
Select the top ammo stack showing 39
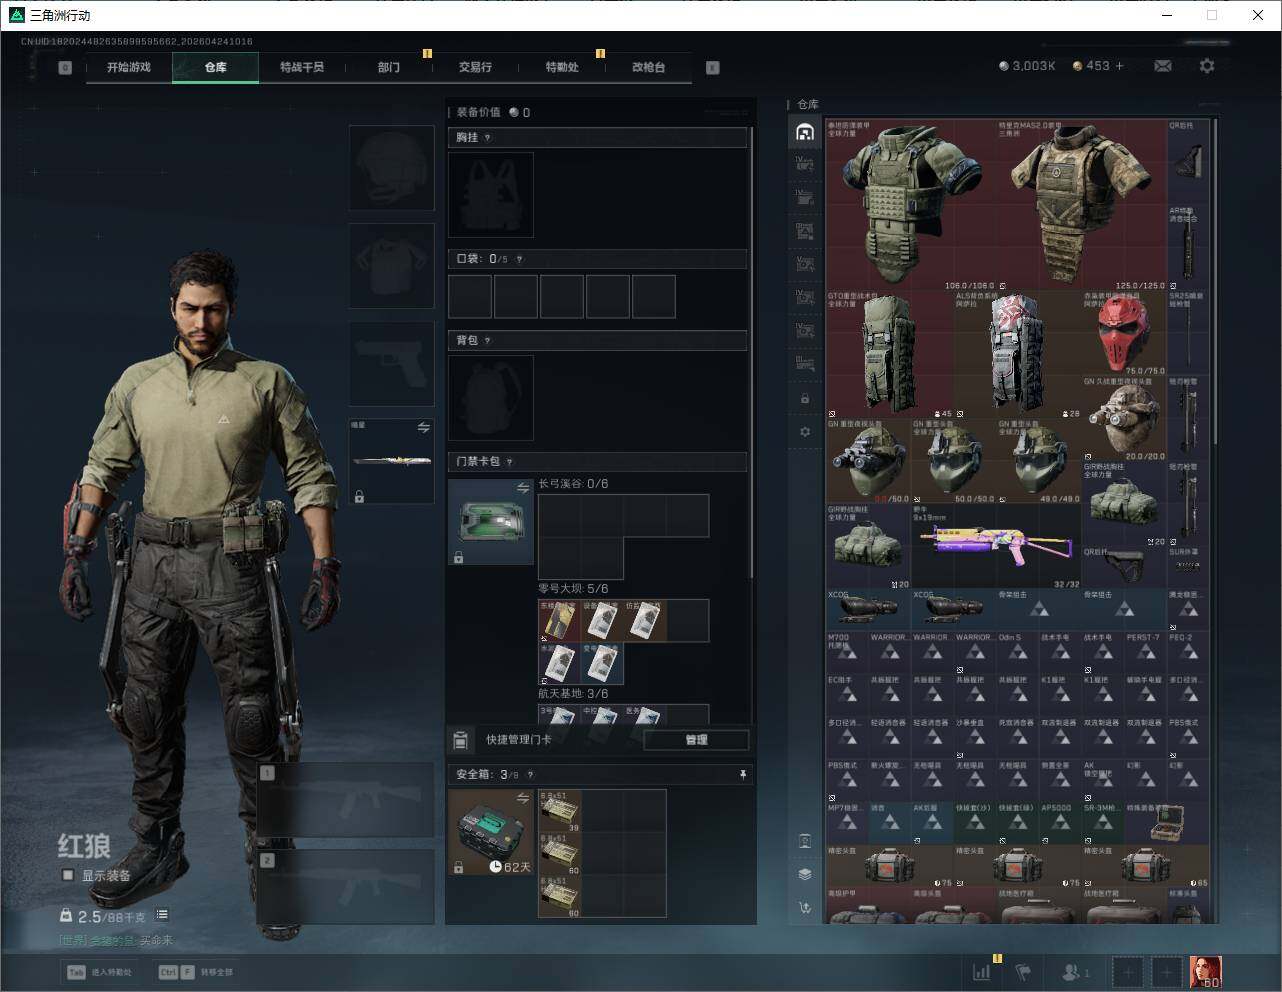point(560,811)
